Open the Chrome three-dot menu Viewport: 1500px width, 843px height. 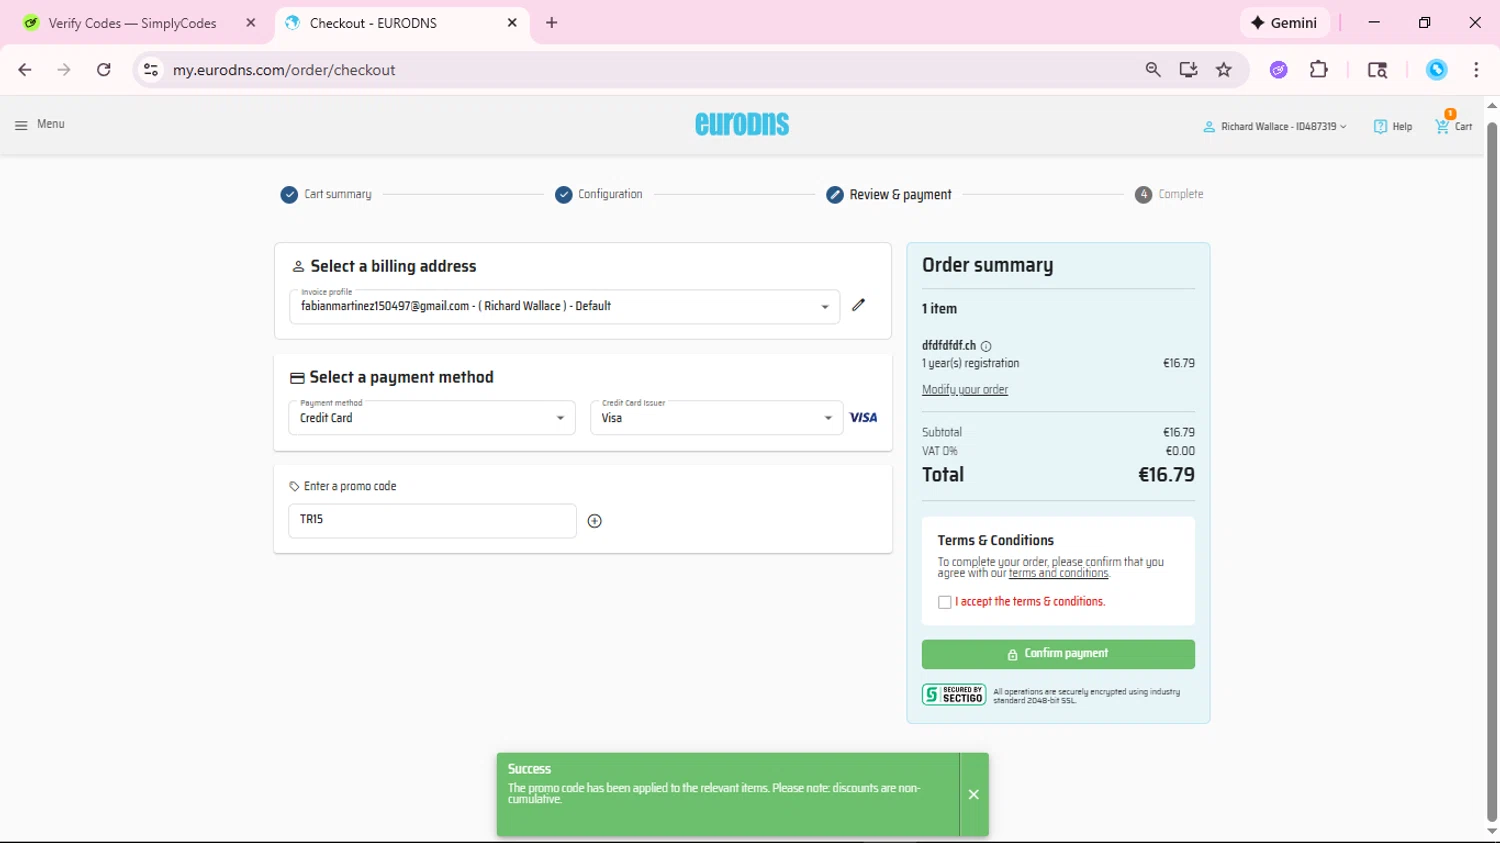point(1476,70)
